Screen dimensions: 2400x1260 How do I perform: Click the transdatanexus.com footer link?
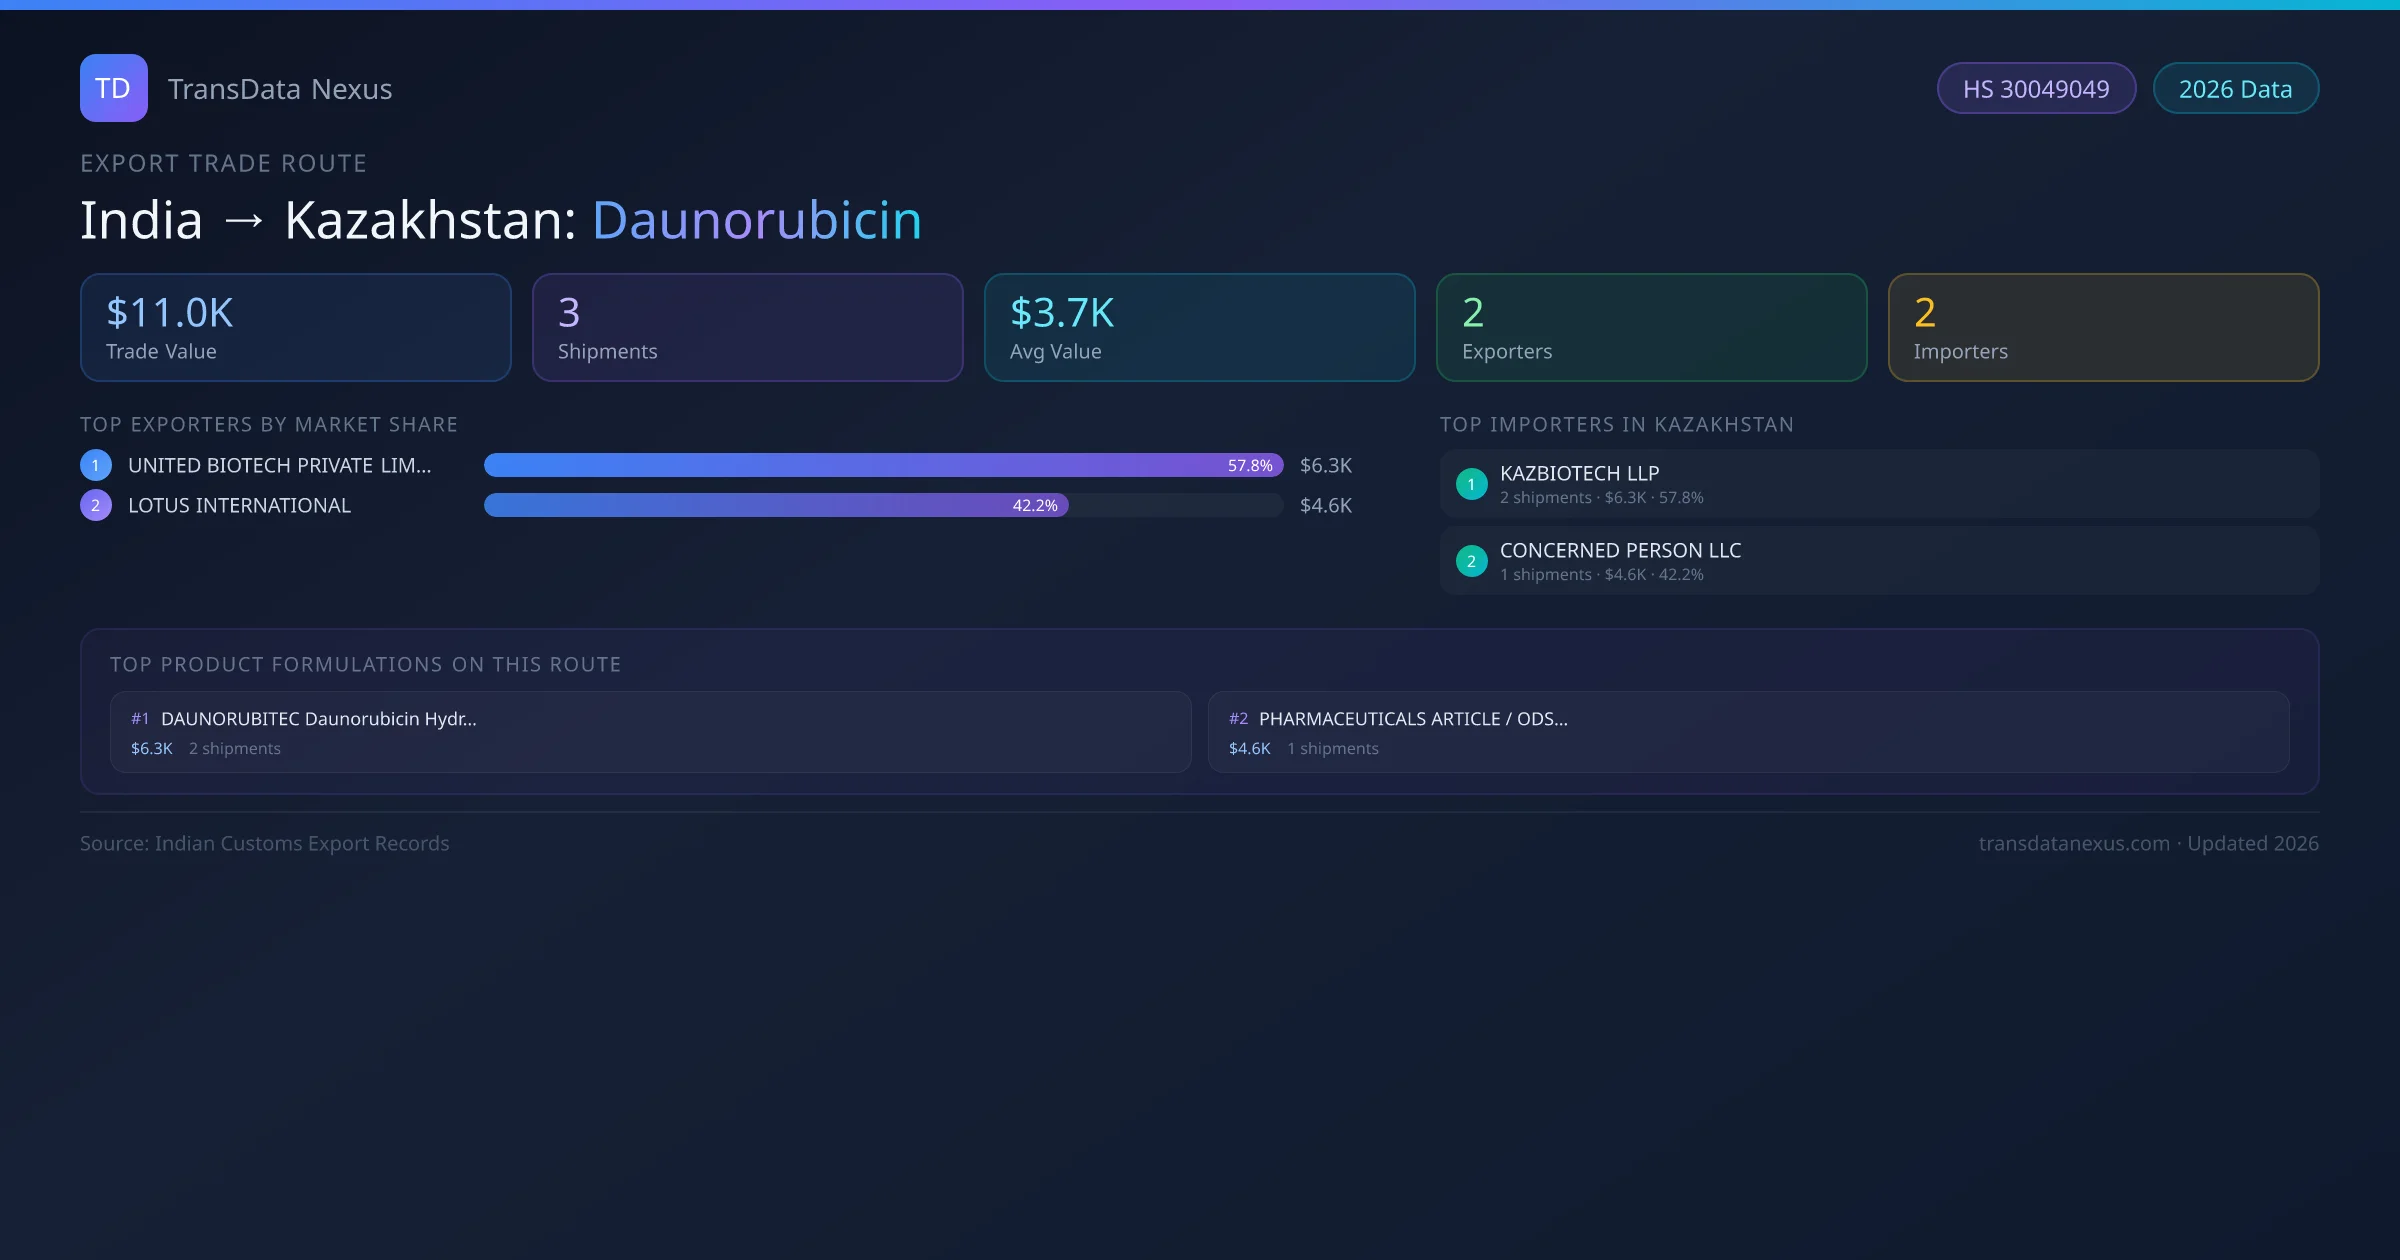pos(2074,843)
